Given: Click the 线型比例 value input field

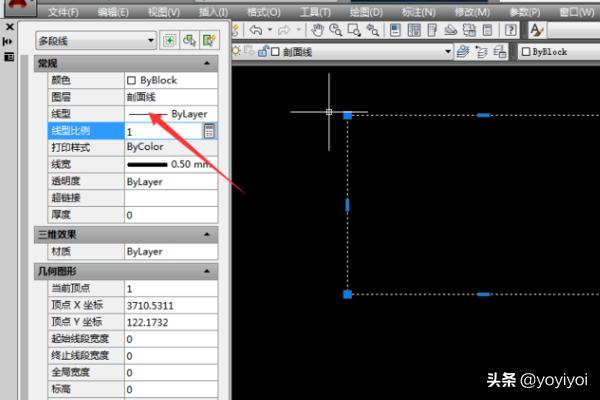Looking at the screenshot, I should [x=163, y=131].
